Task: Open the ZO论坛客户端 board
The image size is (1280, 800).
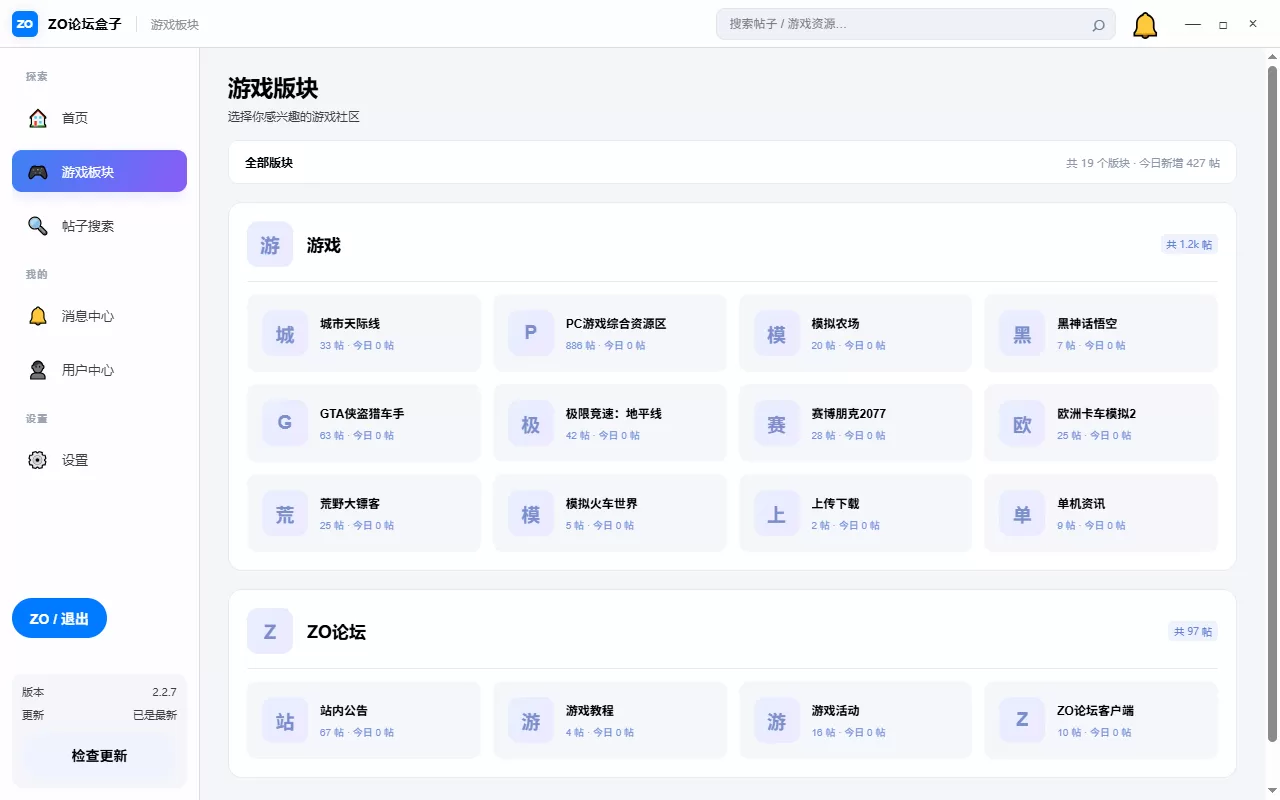Action: coord(1101,721)
